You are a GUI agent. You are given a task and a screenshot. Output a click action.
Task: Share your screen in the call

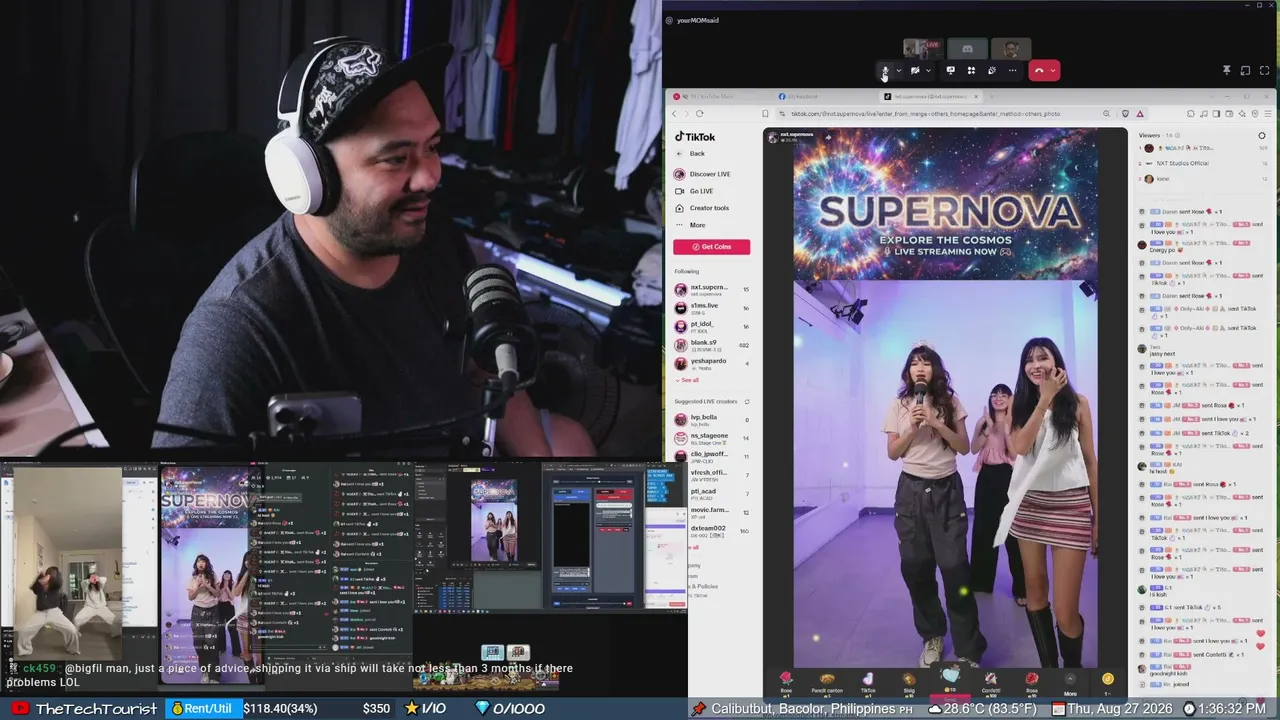pos(950,71)
